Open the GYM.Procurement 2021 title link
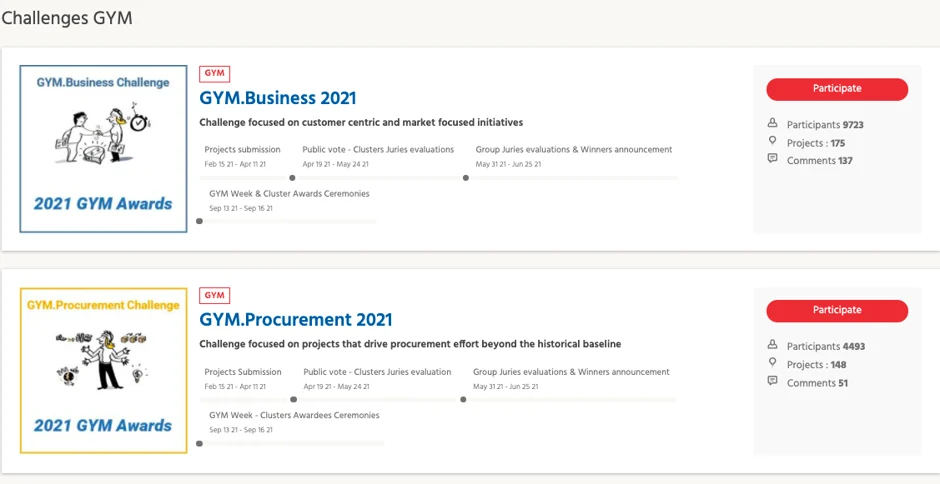 click(296, 320)
